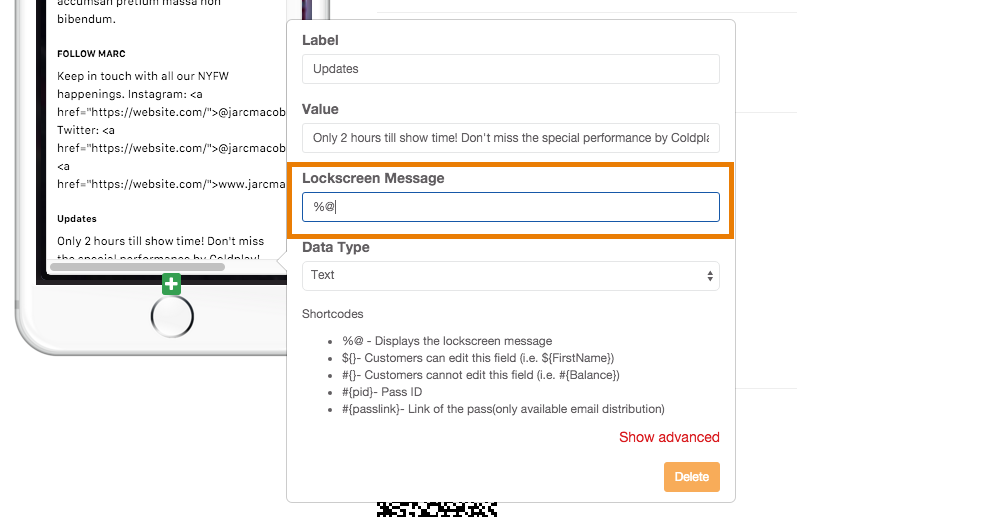Click the Shortcodes heading
Screen dimensions: 987x517
pos(332,314)
